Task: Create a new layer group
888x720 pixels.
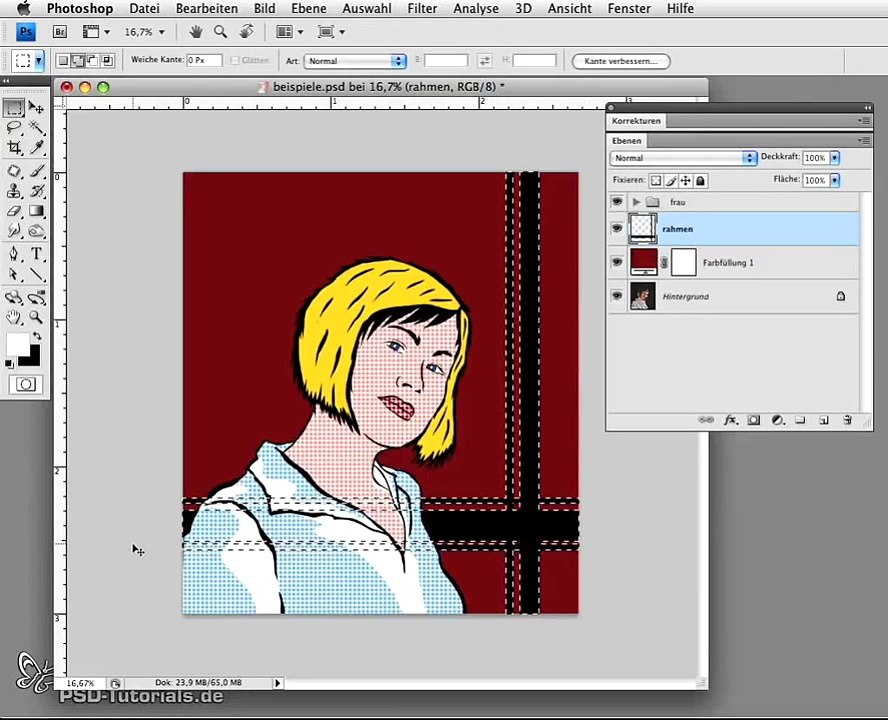Action: (x=800, y=420)
